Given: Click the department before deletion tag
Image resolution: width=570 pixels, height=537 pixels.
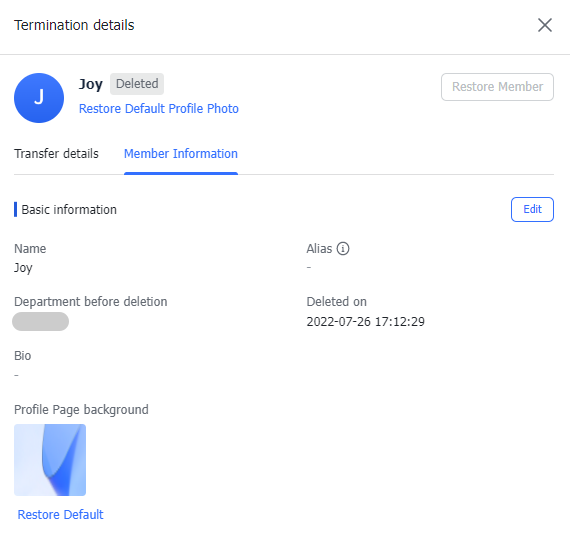Looking at the screenshot, I should [x=40, y=321].
